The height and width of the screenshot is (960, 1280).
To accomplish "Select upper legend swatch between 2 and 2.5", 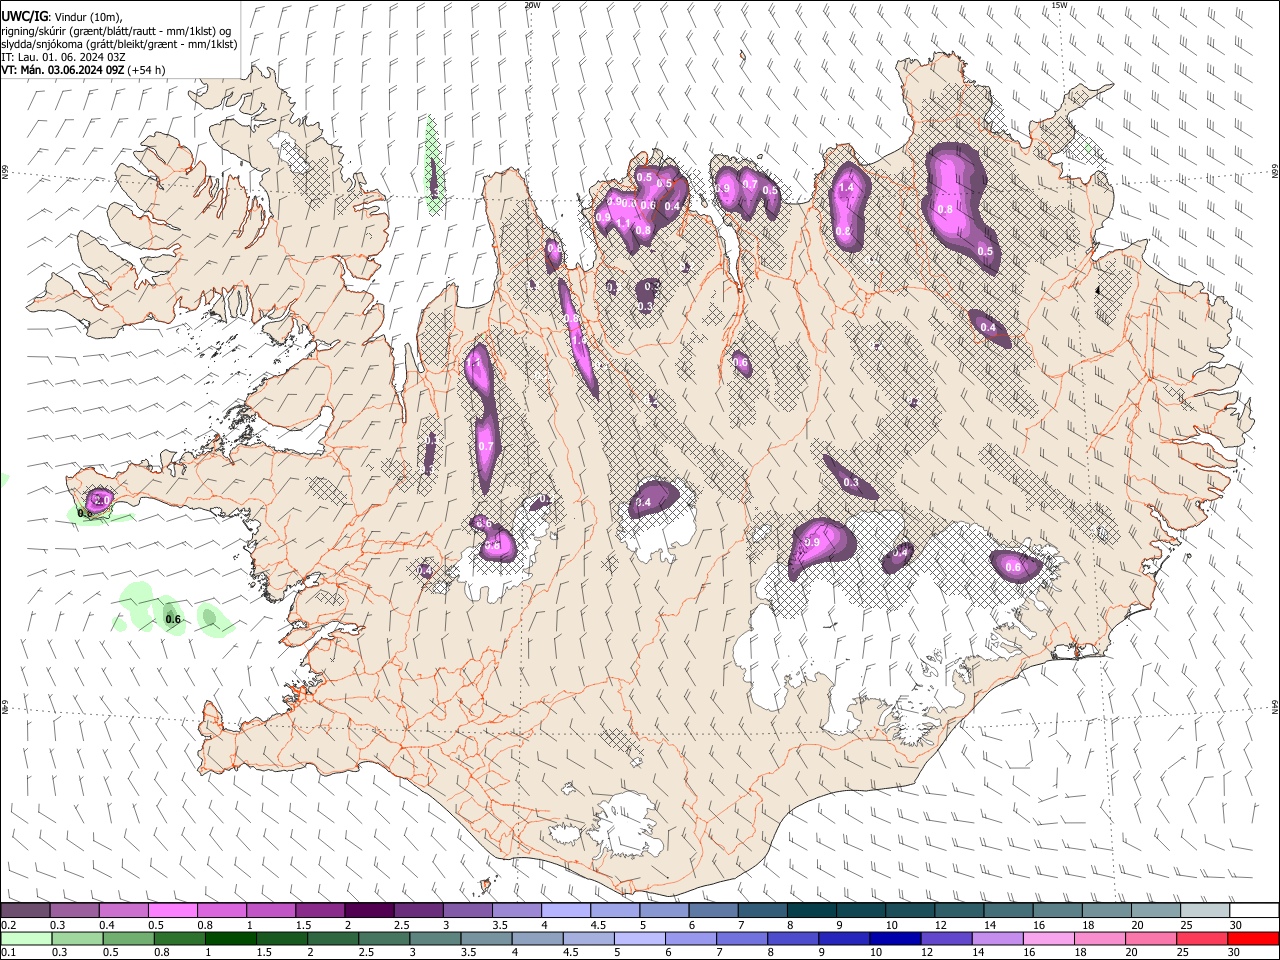I will (369, 911).
